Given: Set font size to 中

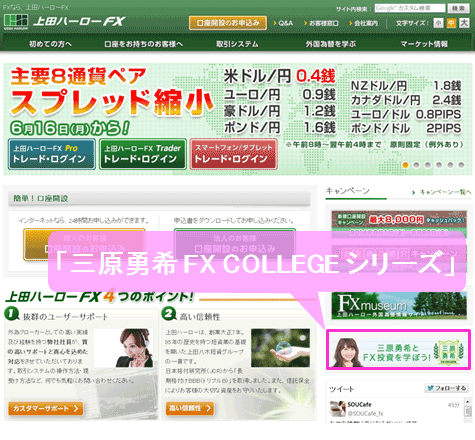Looking at the screenshot, I should [451, 23].
